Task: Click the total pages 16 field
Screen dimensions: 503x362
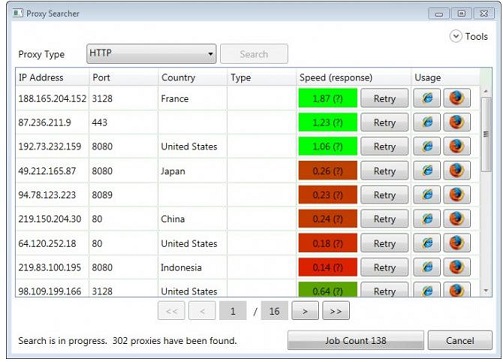Action: point(274,311)
